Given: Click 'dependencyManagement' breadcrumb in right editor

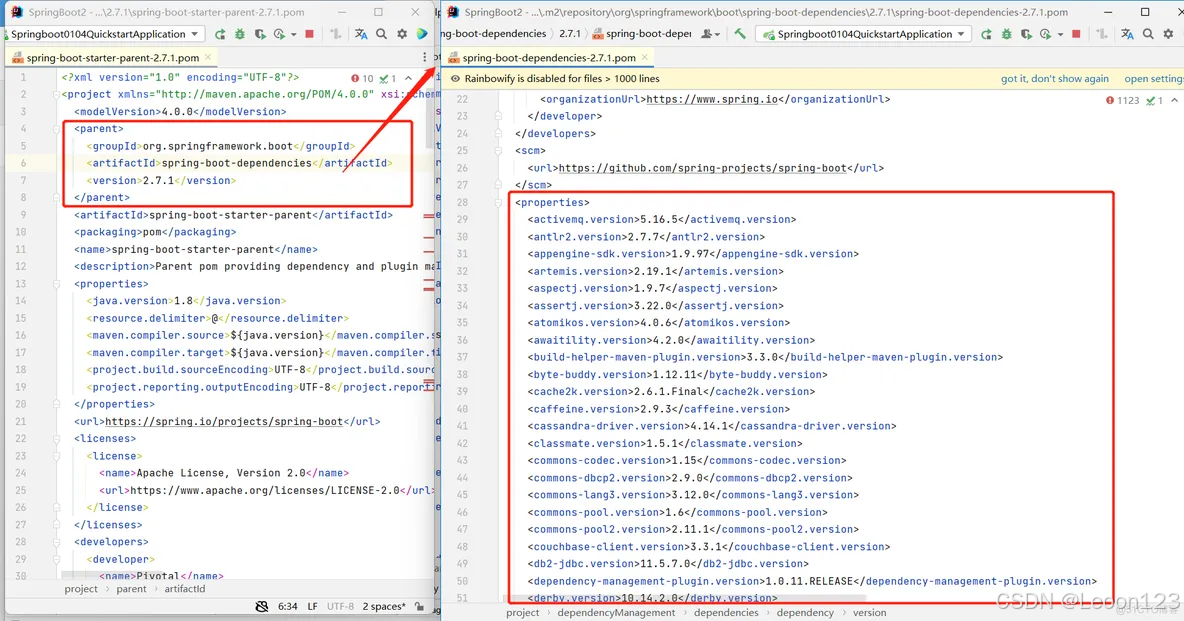Looking at the screenshot, I should [x=616, y=613].
